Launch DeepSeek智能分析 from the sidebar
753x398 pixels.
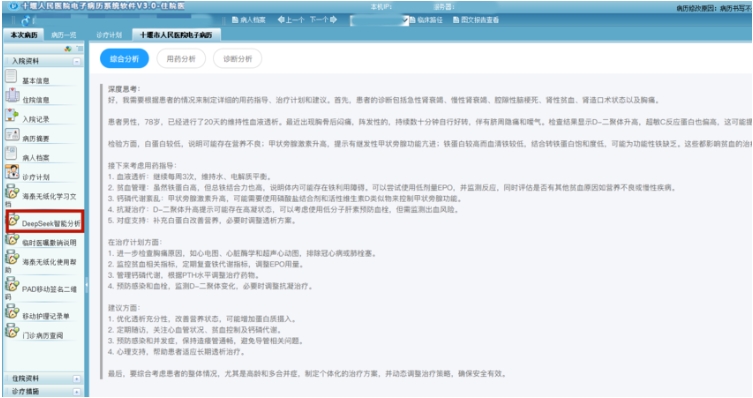pos(45,222)
